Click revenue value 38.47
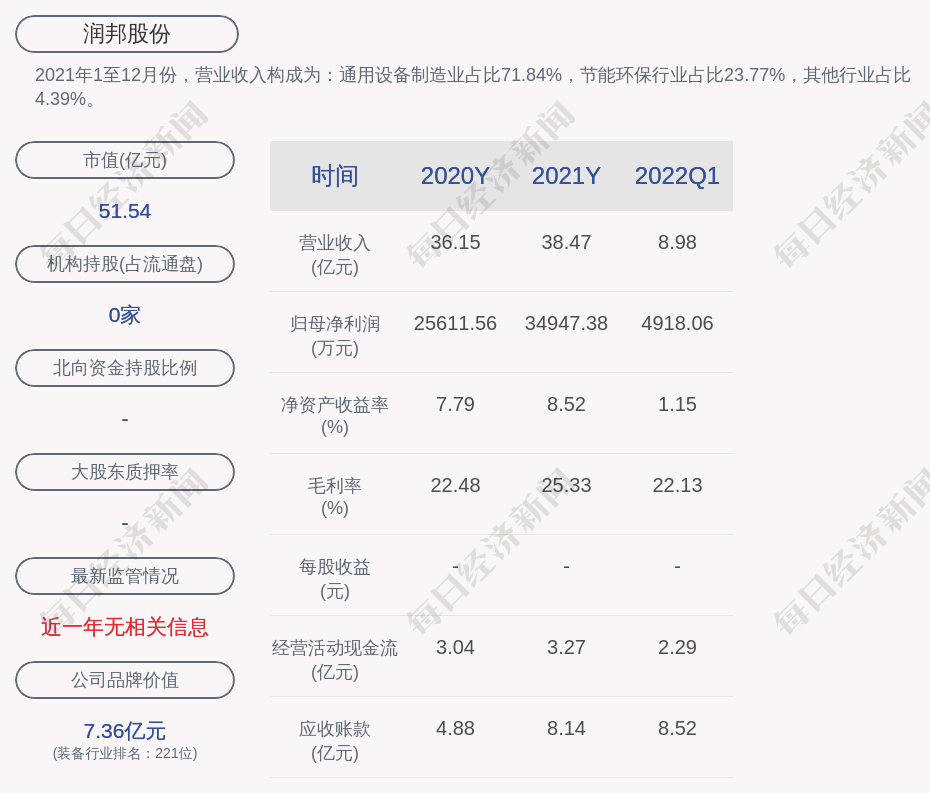 566,242
